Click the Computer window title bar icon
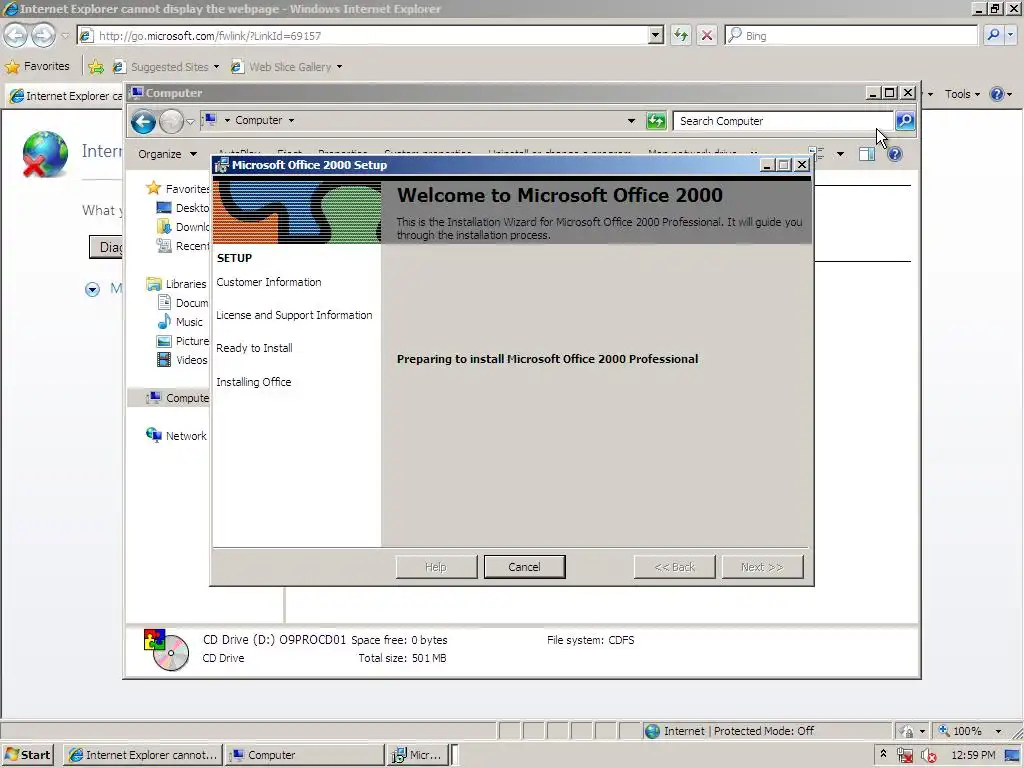The width and height of the screenshot is (1024, 768). point(136,93)
